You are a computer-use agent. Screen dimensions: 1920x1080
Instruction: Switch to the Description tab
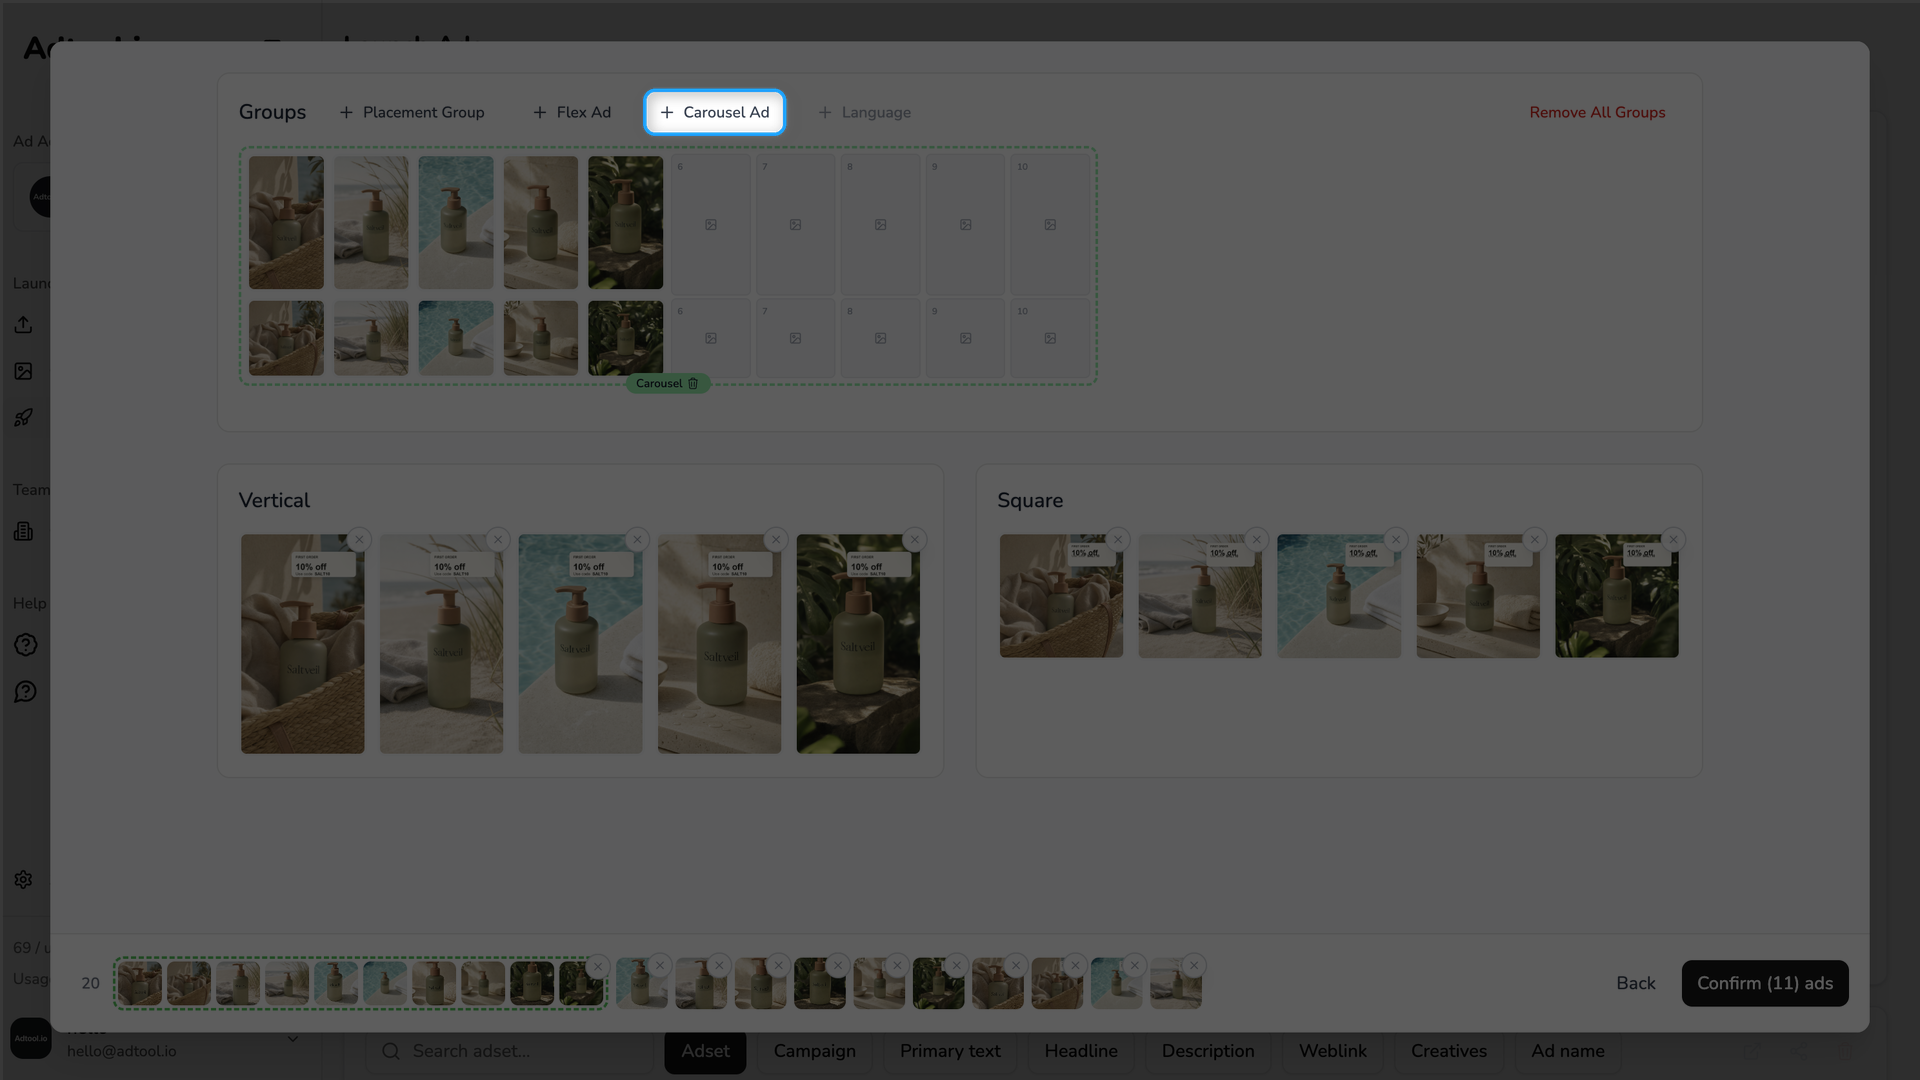1208,1051
